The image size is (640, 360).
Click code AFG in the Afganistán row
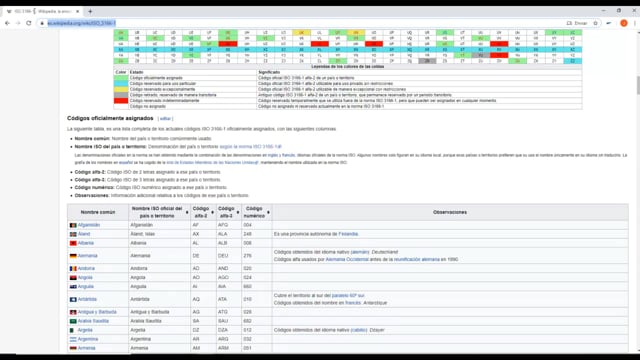point(223,225)
